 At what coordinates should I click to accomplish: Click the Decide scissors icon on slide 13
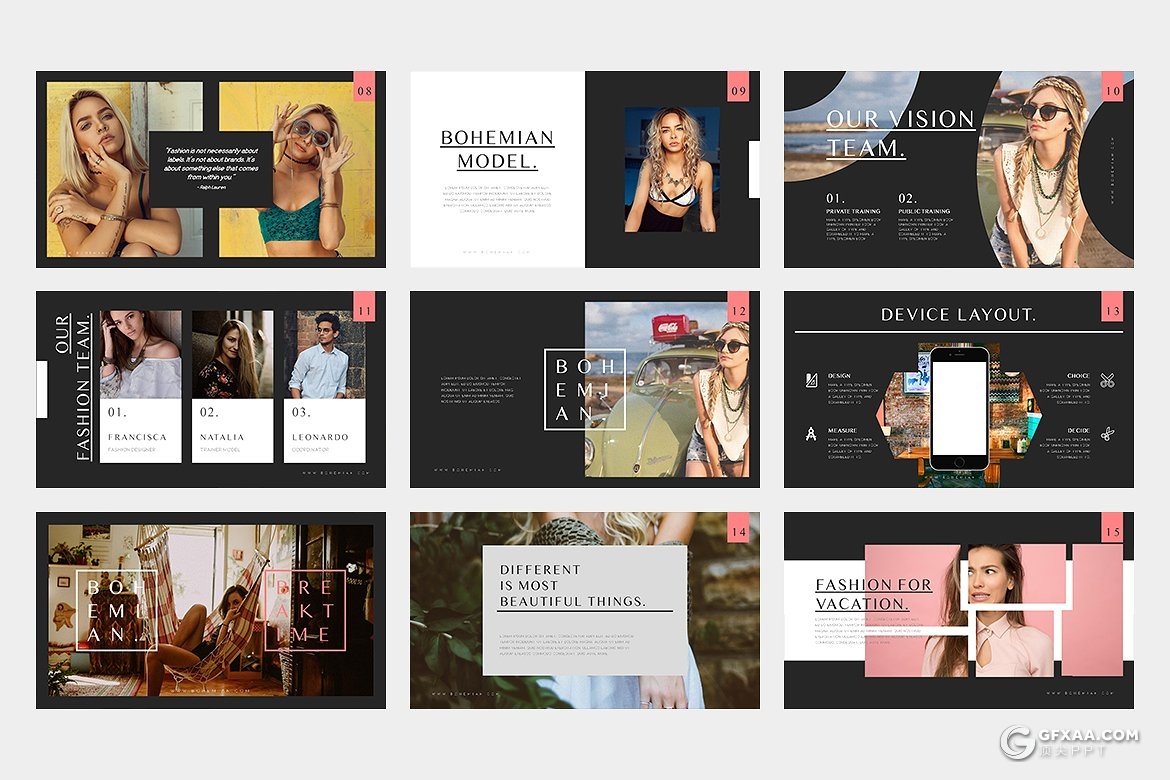[x=1107, y=434]
